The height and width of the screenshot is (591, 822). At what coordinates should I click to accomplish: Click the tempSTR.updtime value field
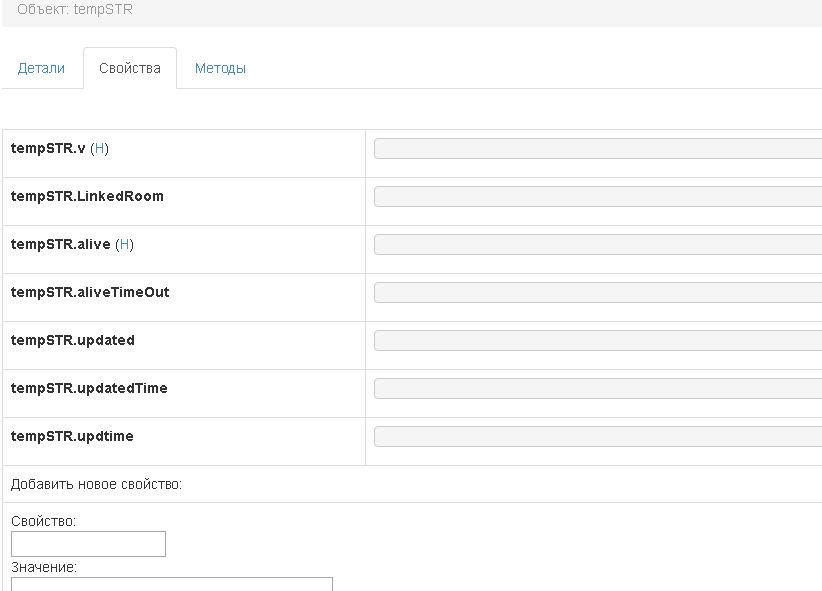click(597, 437)
